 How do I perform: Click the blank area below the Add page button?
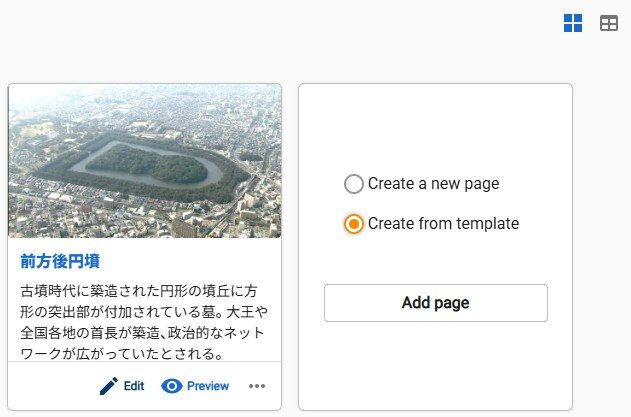tap(435, 365)
